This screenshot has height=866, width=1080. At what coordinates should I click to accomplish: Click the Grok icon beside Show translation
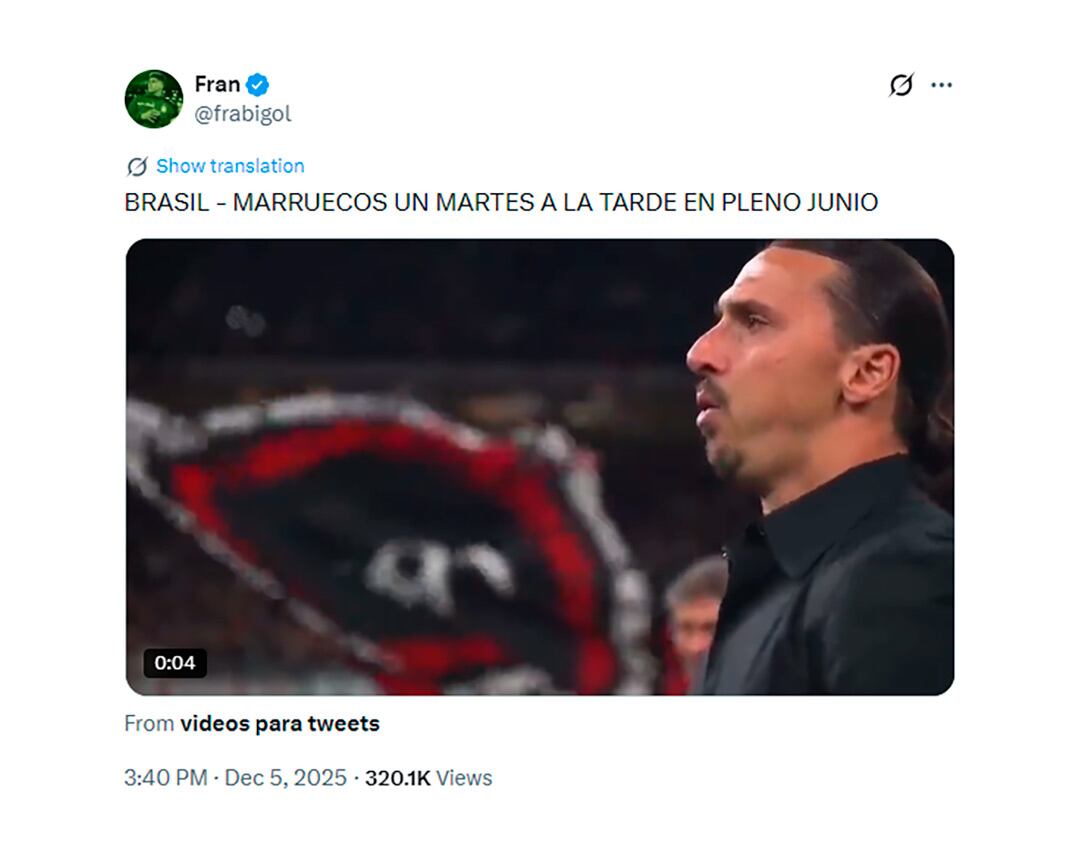click(137, 166)
